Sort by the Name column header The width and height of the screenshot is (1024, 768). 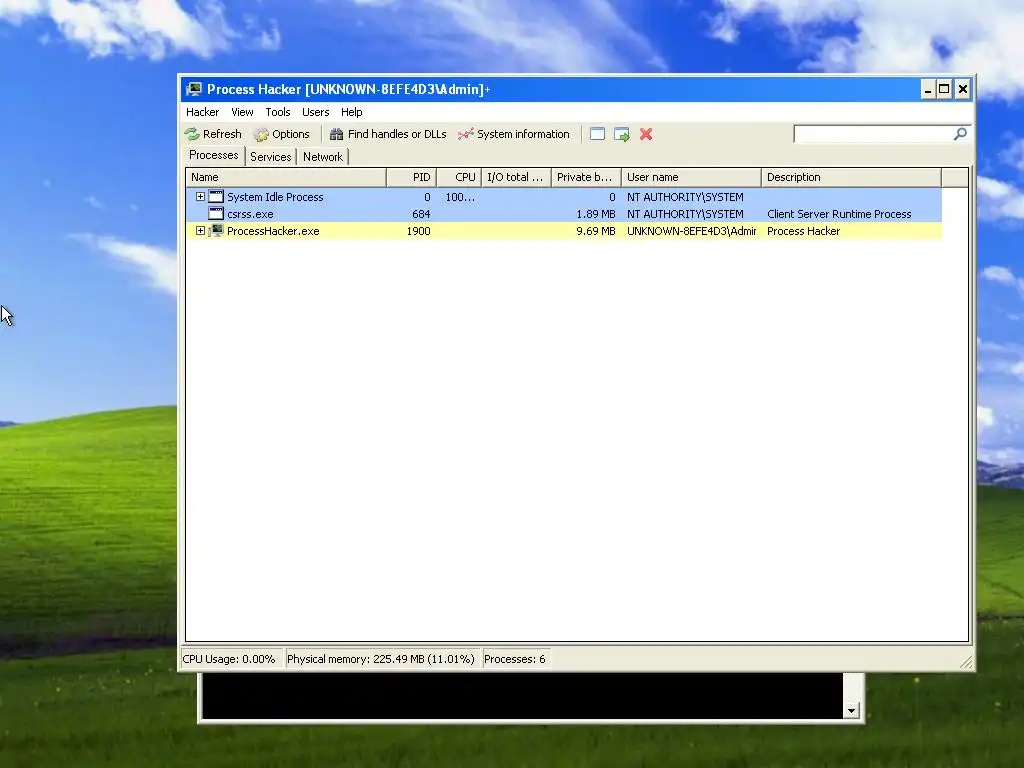(286, 177)
